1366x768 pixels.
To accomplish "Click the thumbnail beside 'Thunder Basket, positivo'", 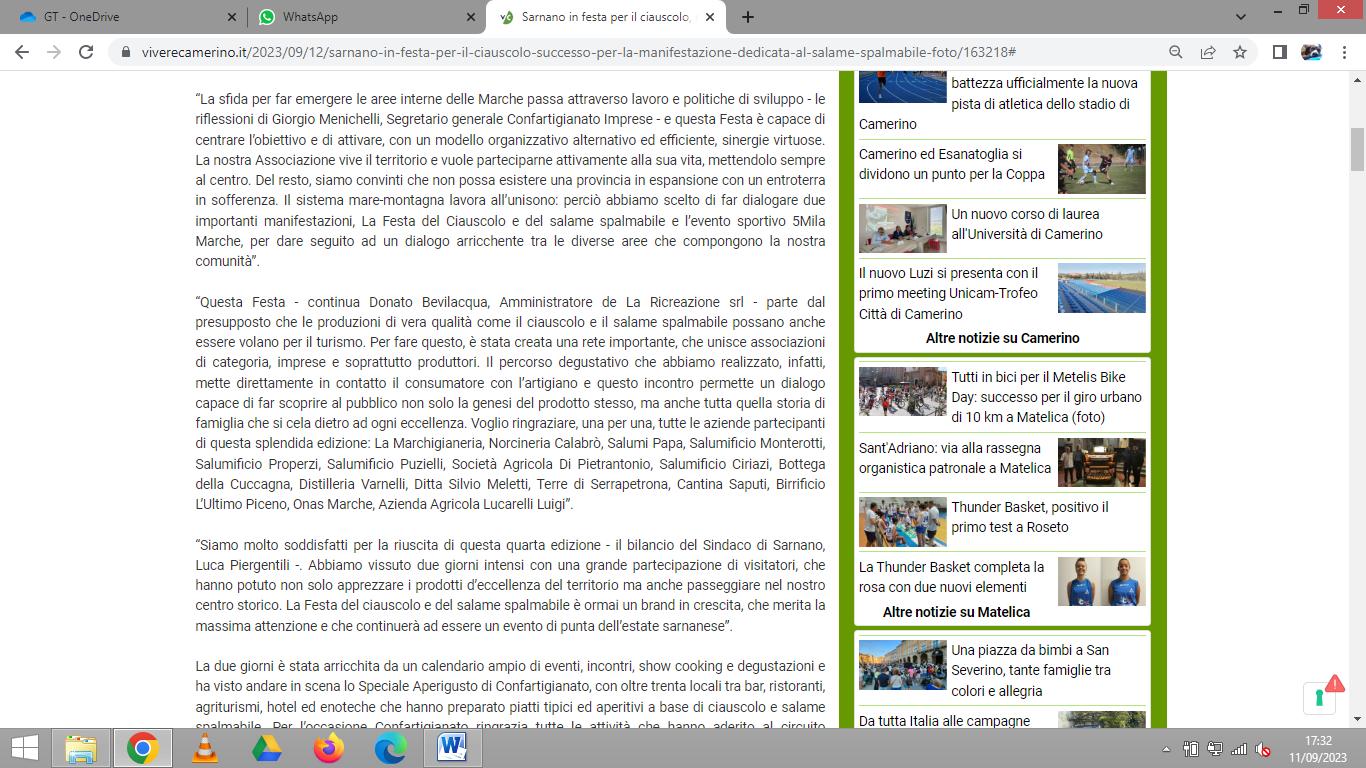I will click(x=903, y=521).
